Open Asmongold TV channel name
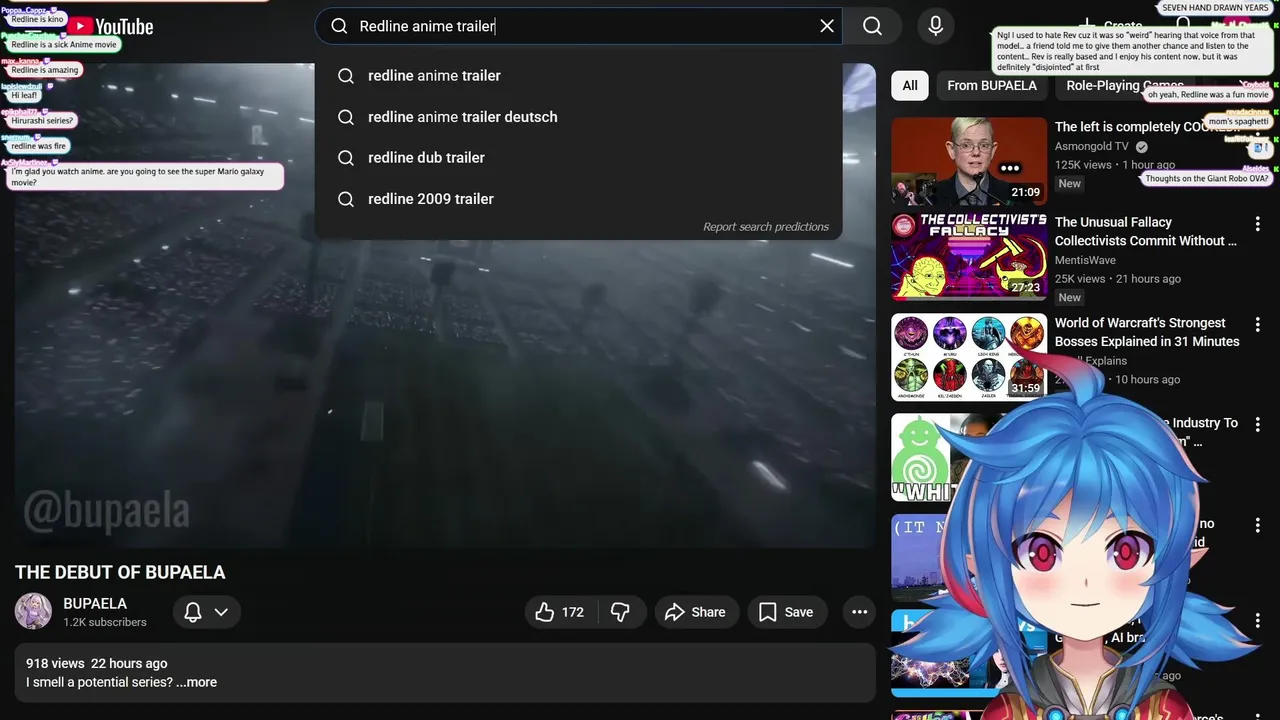Viewport: 1280px width, 720px height. 1091,146
